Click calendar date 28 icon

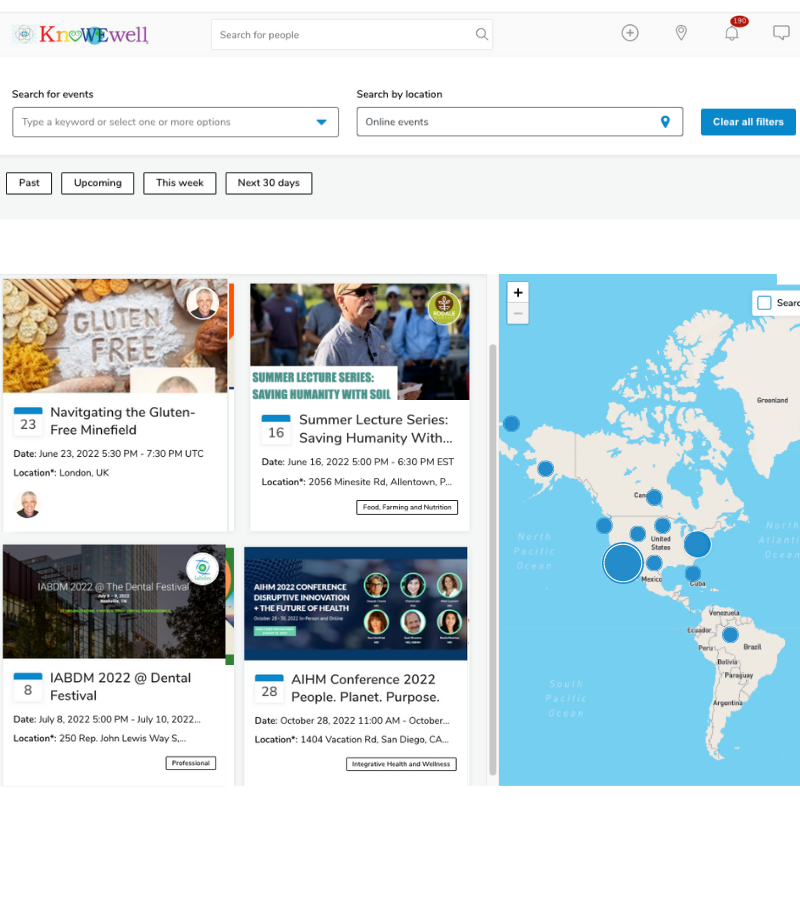click(x=269, y=689)
